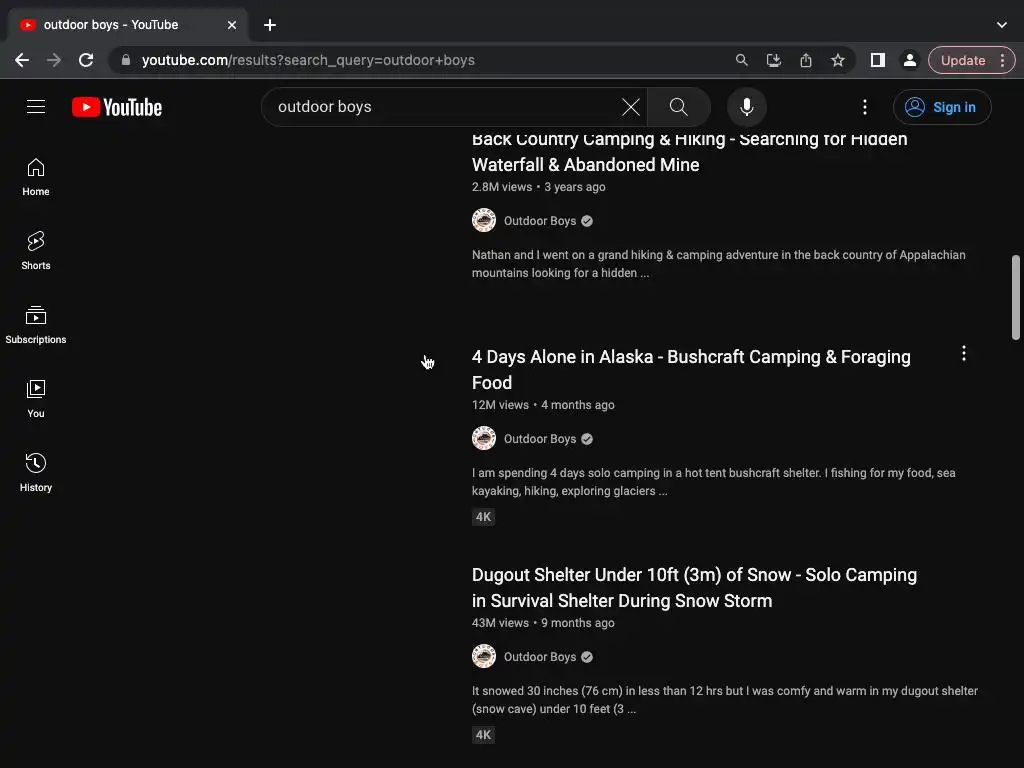The image size is (1024, 768).
Task: Expand the browser tab search chevron
Action: click(1002, 24)
